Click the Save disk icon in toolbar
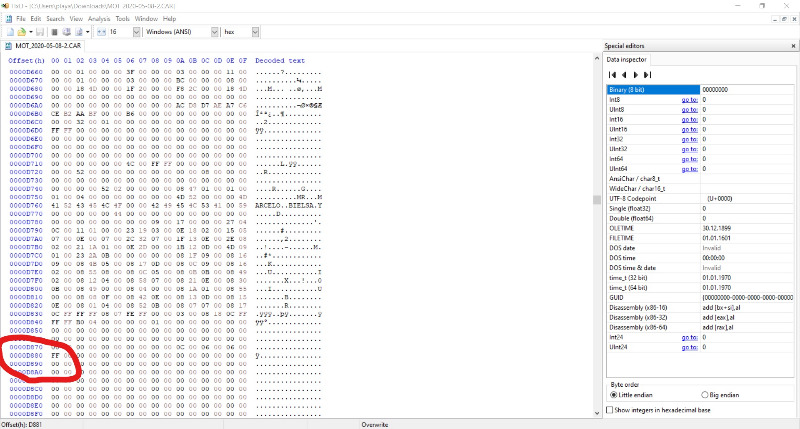800x429 pixels. point(41,33)
